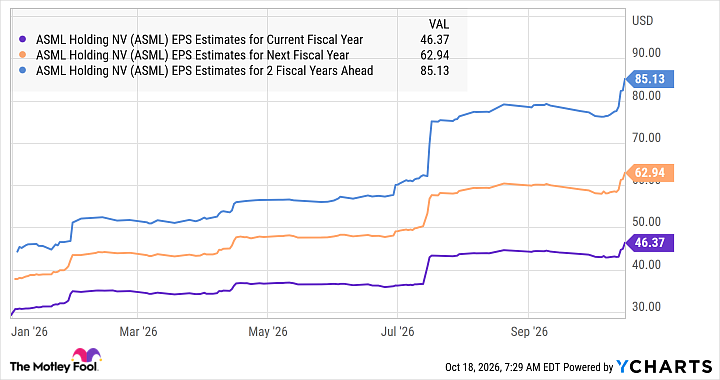The height and width of the screenshot is (380, 720).
Task: Click the blue 85.13 end-value flag
Action: pos(649,79)
